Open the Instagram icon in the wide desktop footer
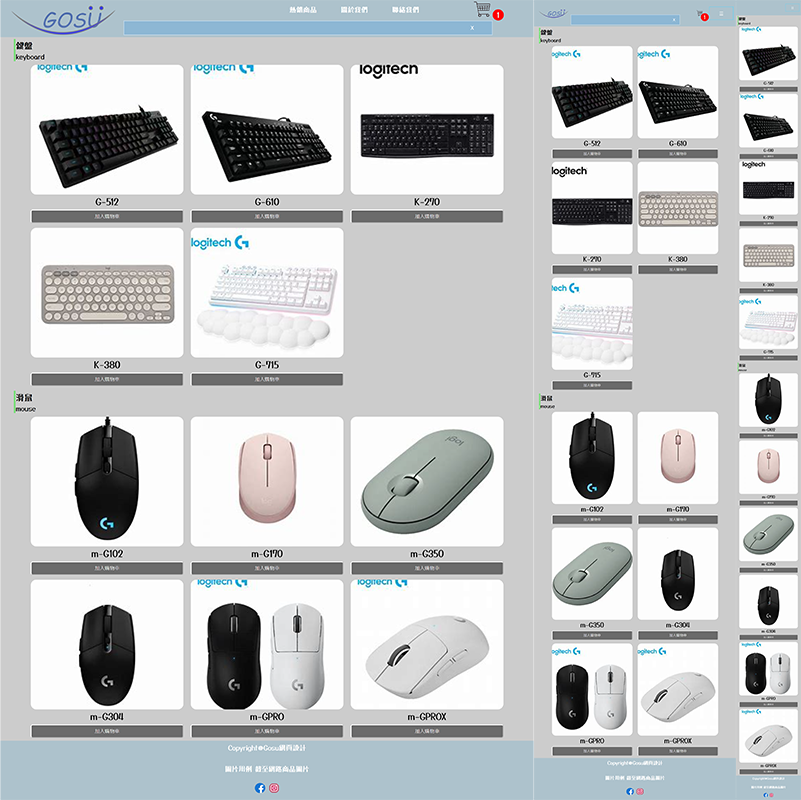Image resolution: width=801 pixels, height=800 pixels. tap(275, 788)
